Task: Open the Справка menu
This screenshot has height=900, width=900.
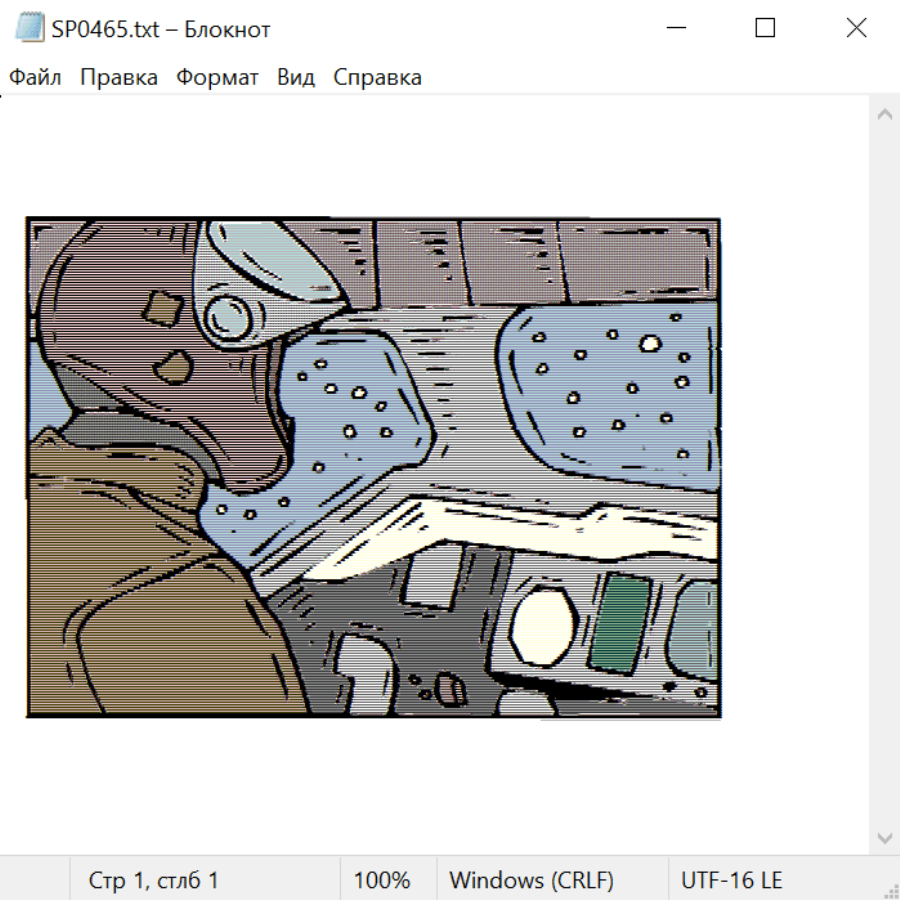Action: pyautogui.click(x=377, y=78)
